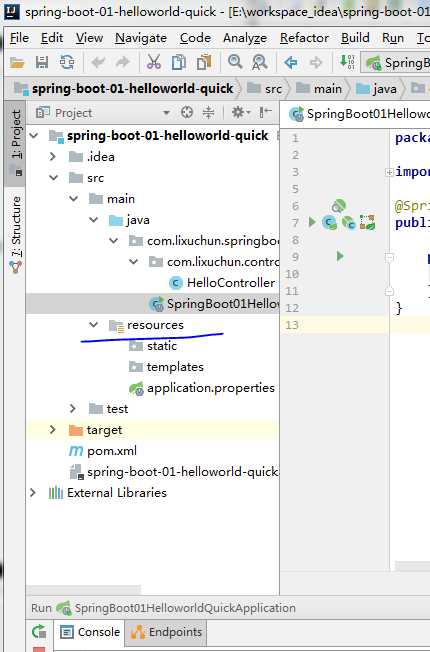
Task: Switch to the Endpoints tab
Action: pyautogui.click(x=166, y=632)
